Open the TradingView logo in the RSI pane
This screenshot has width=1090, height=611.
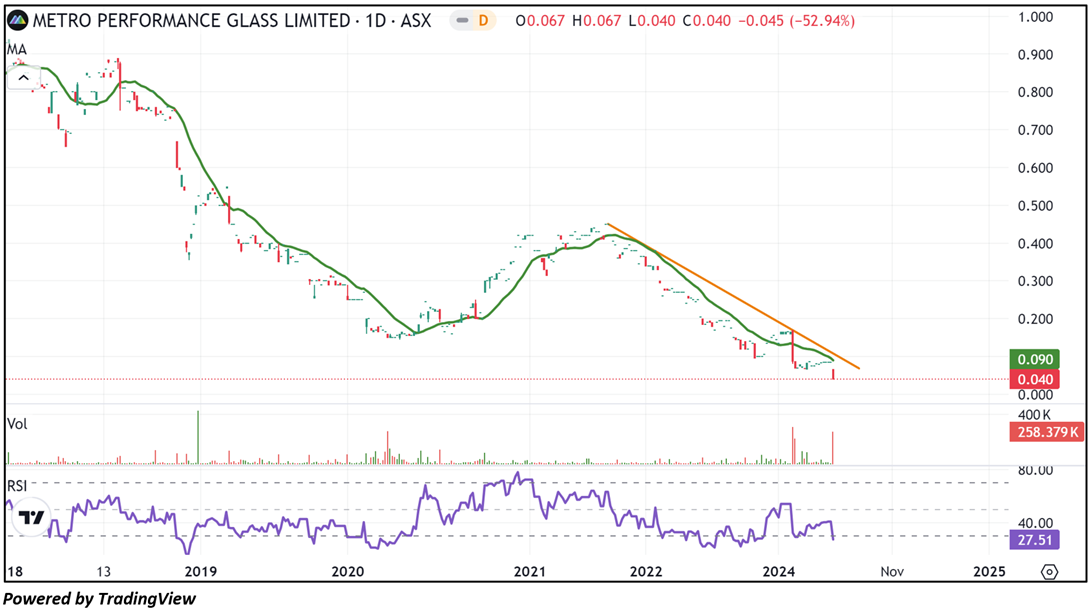pyautogui.click(x=31, y=517)
